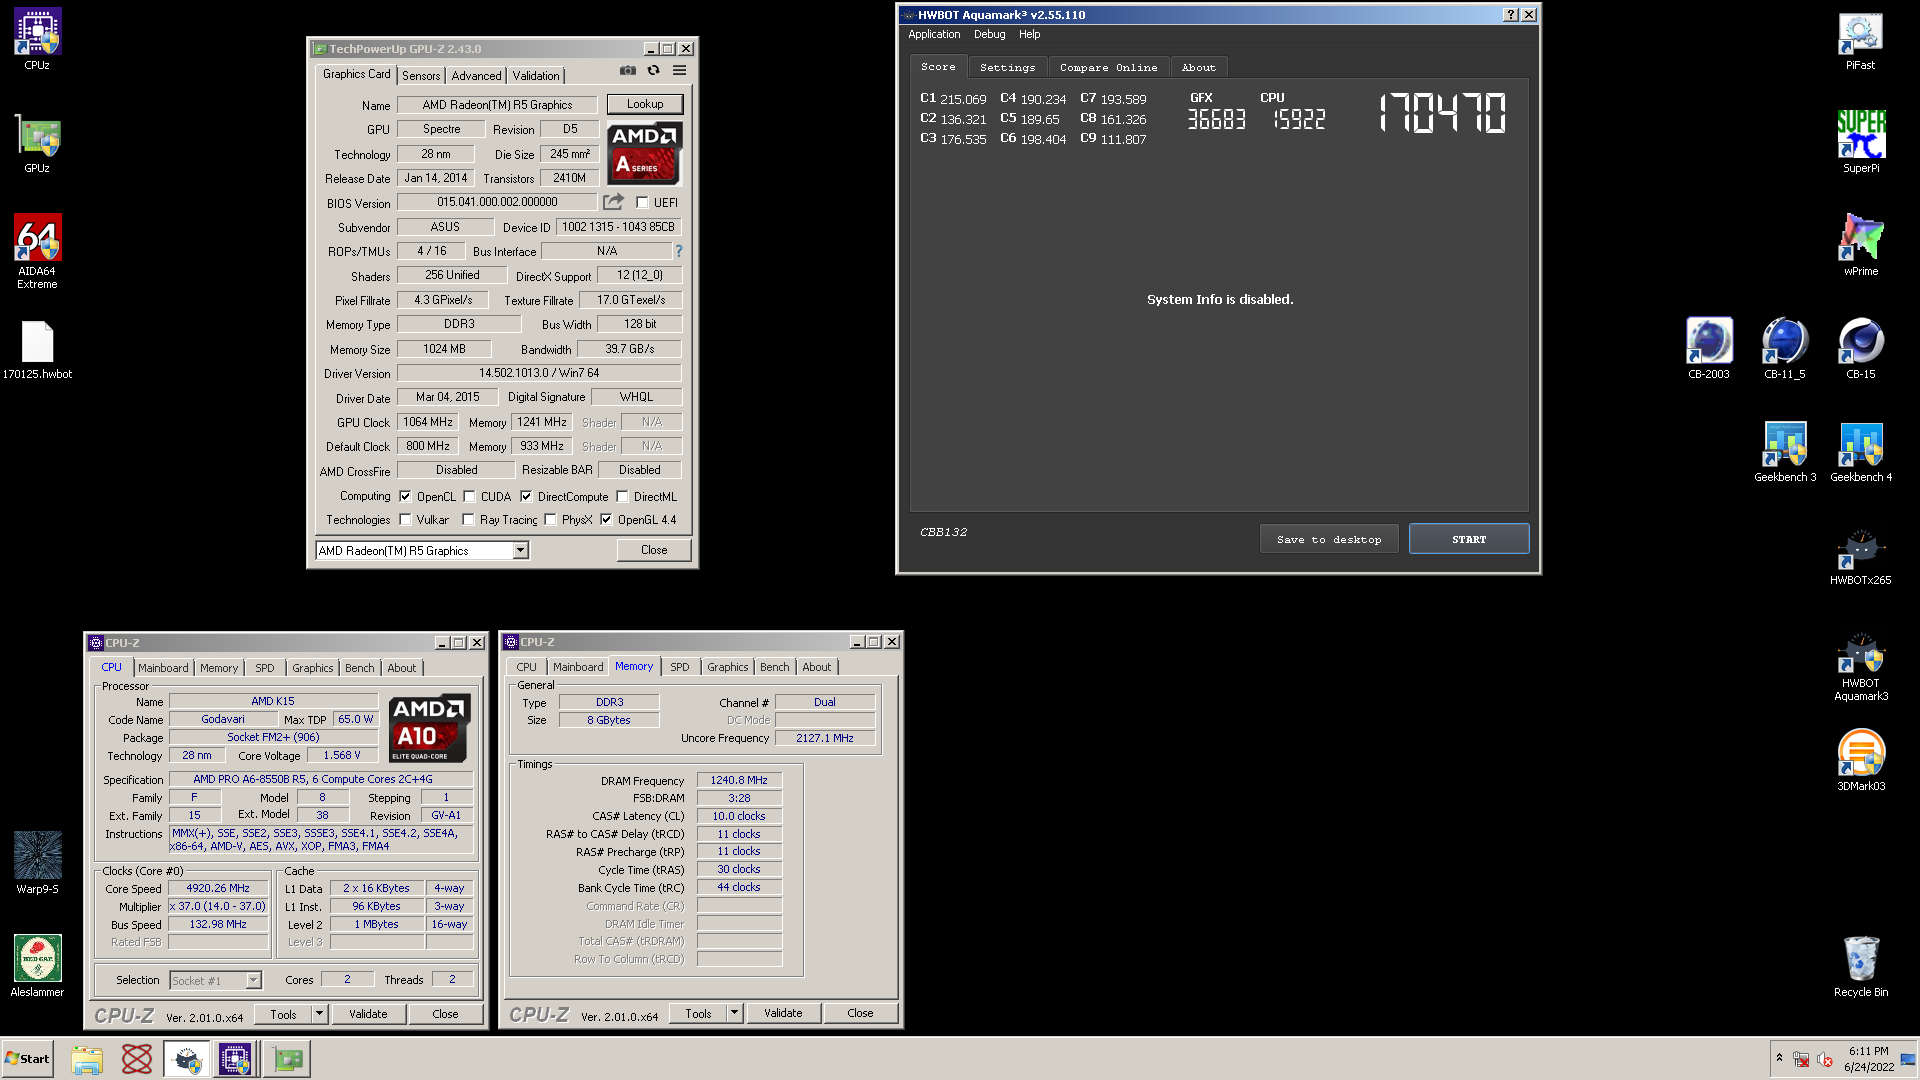Toggle the CUDA checkbox
Viewport: 1920px width, 1080px height.
tap(469, 496)
